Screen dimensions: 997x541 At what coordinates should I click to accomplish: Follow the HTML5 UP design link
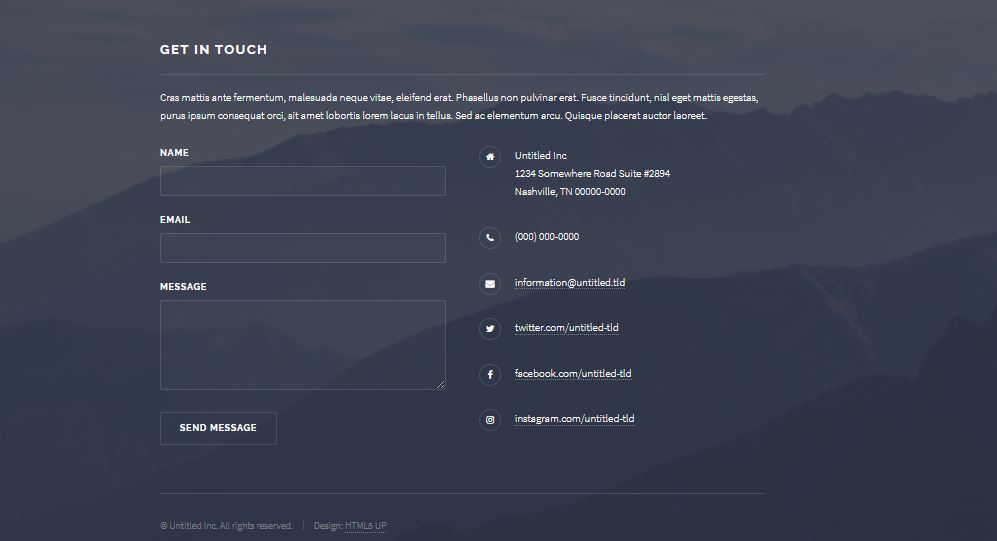[366, 526]
